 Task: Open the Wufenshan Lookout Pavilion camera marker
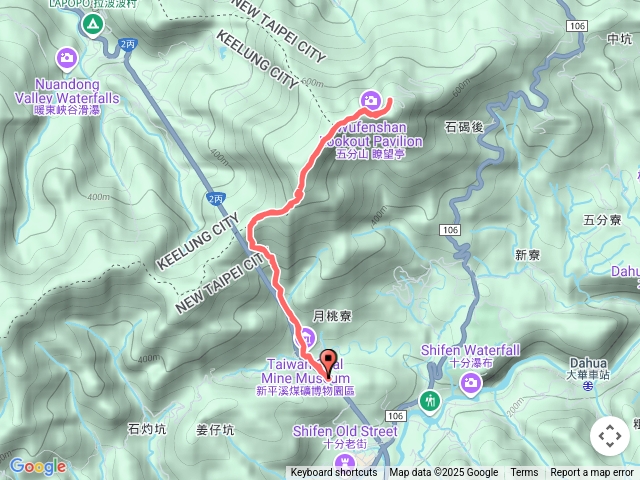click(x=371, y=100)
